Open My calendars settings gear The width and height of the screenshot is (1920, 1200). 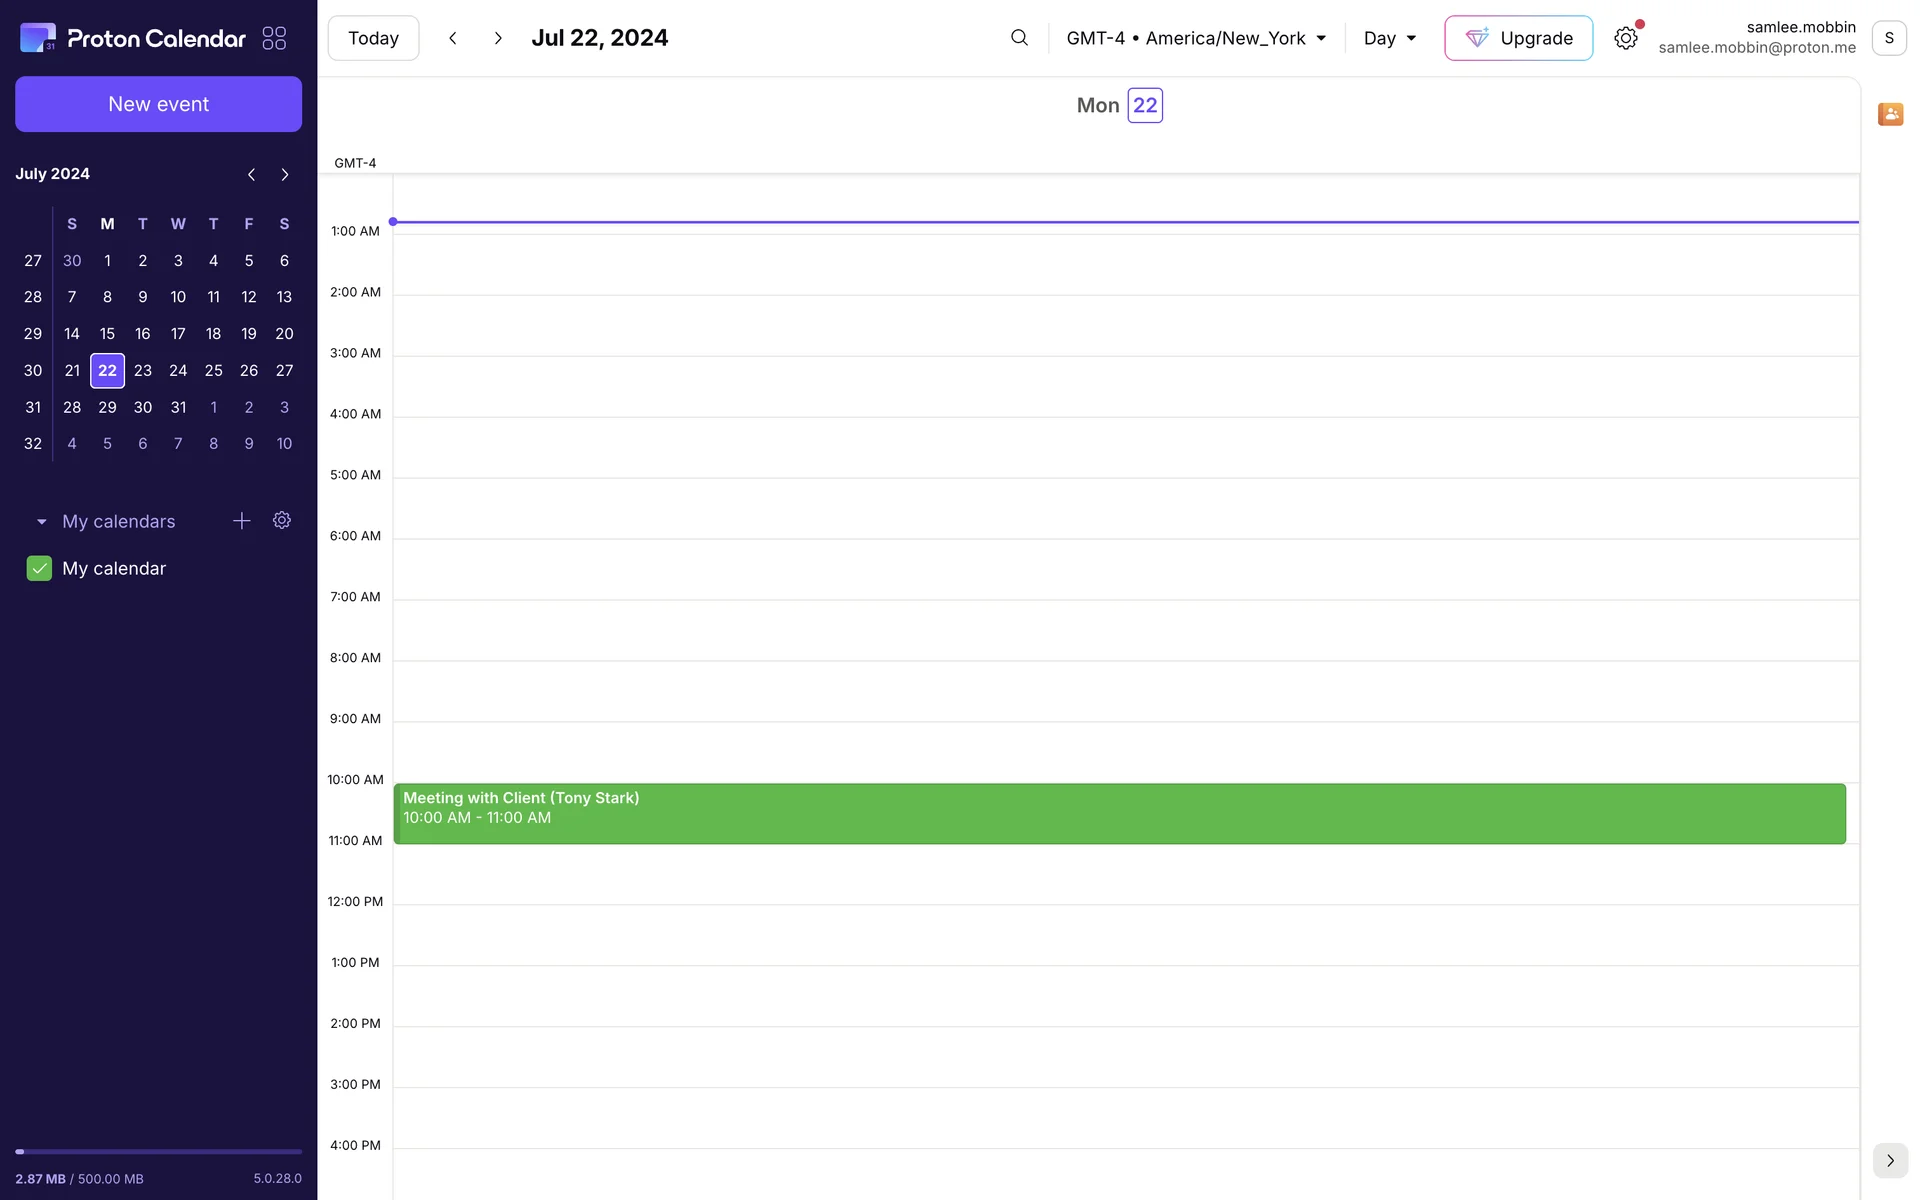pos(282,521)
